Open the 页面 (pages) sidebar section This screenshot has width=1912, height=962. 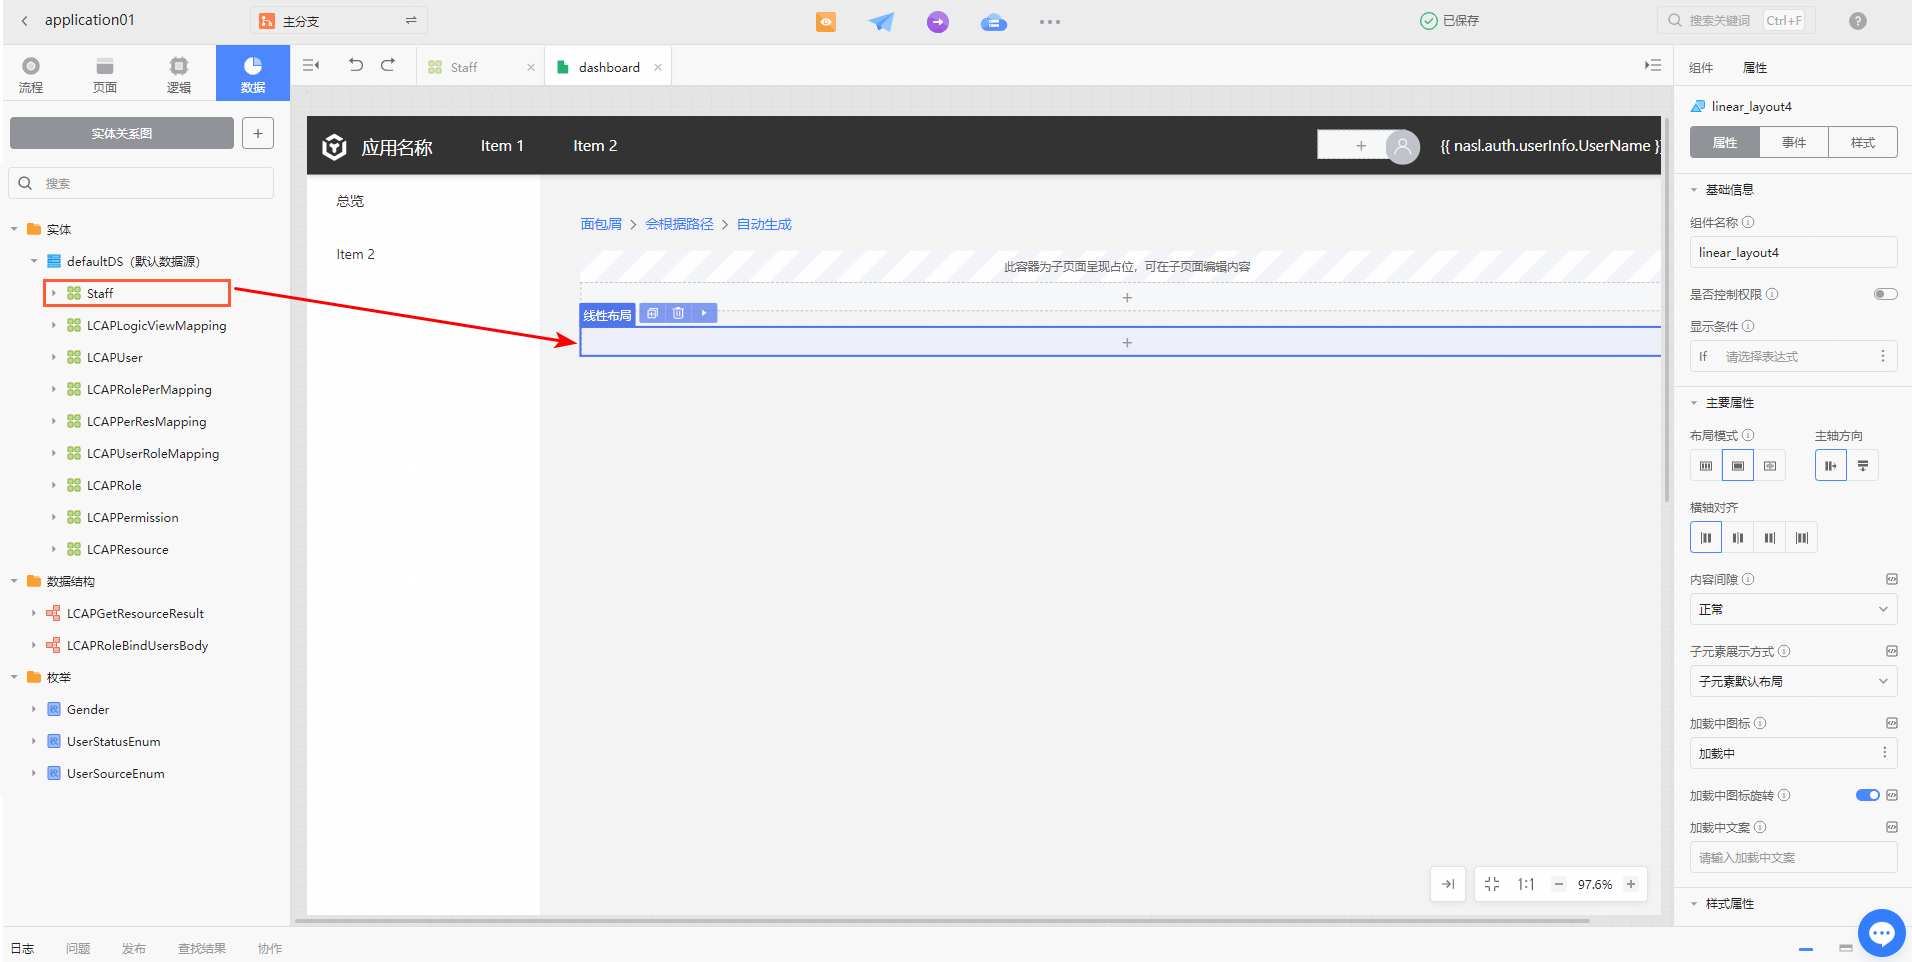coord(105,74)
